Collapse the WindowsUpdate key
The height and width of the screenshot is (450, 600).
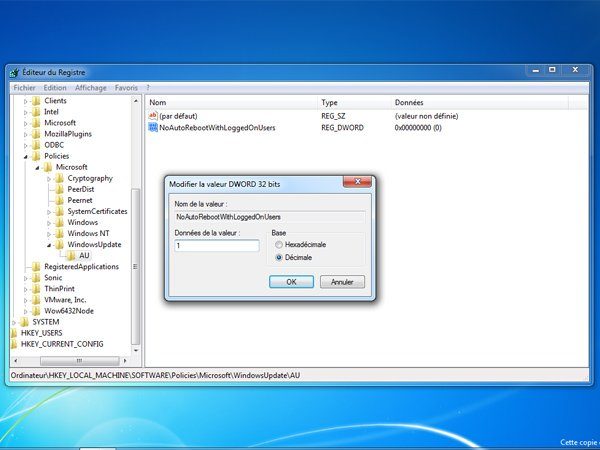(49, 245)
